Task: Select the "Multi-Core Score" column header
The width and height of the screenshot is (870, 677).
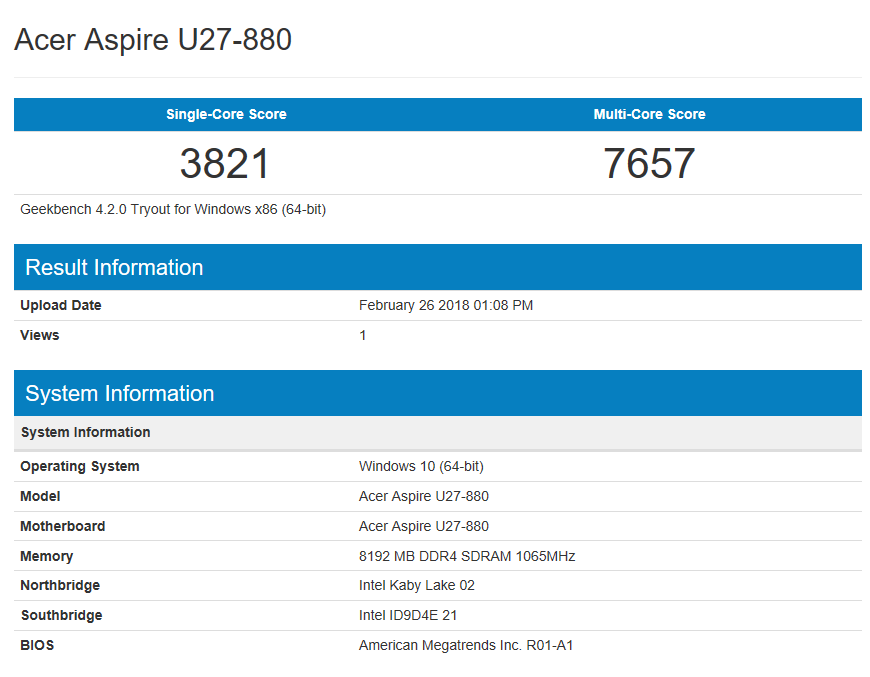Action: [x=650, y=114]
